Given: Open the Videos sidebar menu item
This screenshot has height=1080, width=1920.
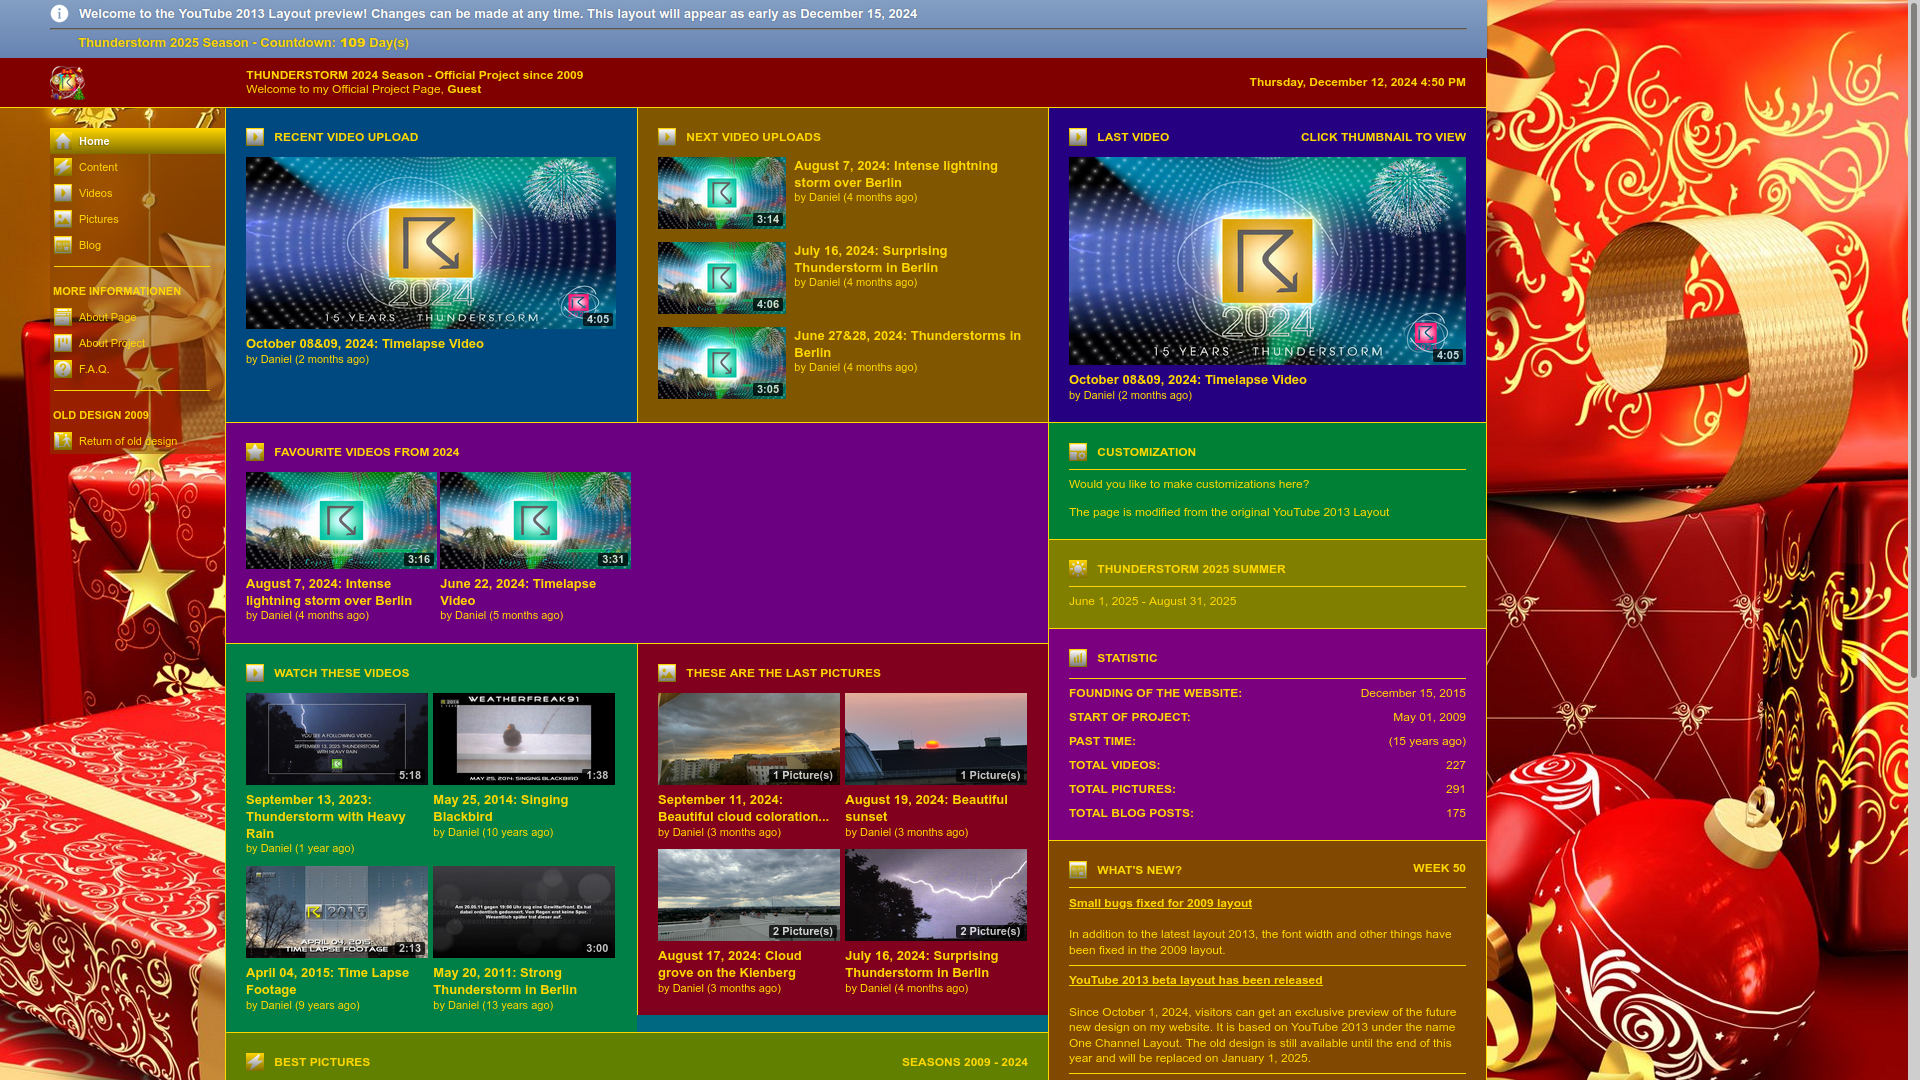Looking at the screenshot, I should click(95, 193).
